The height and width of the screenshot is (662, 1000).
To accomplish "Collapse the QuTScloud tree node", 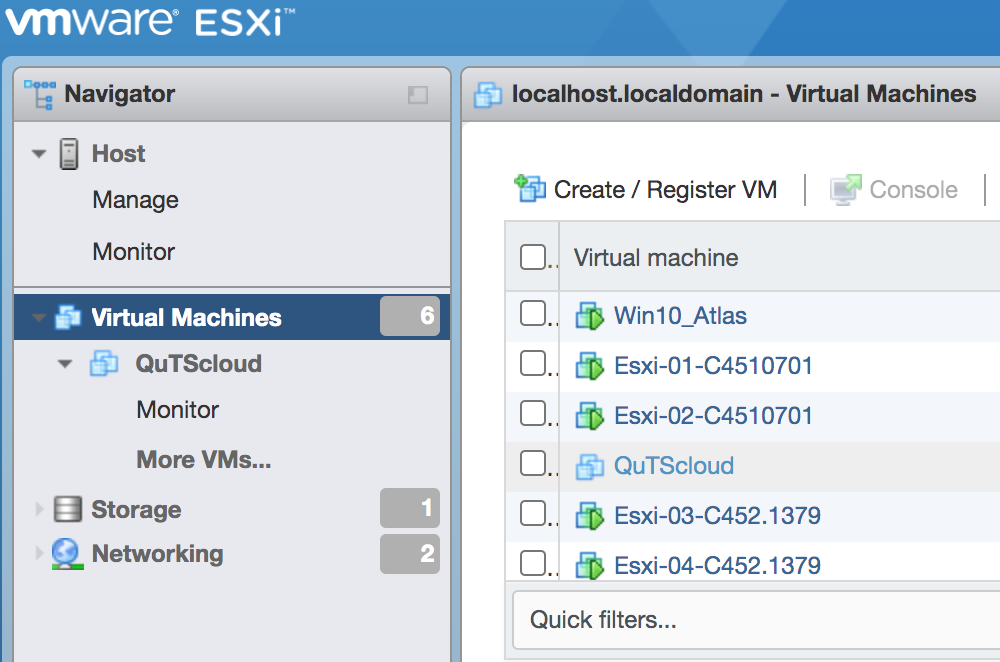I will (65, 364).
